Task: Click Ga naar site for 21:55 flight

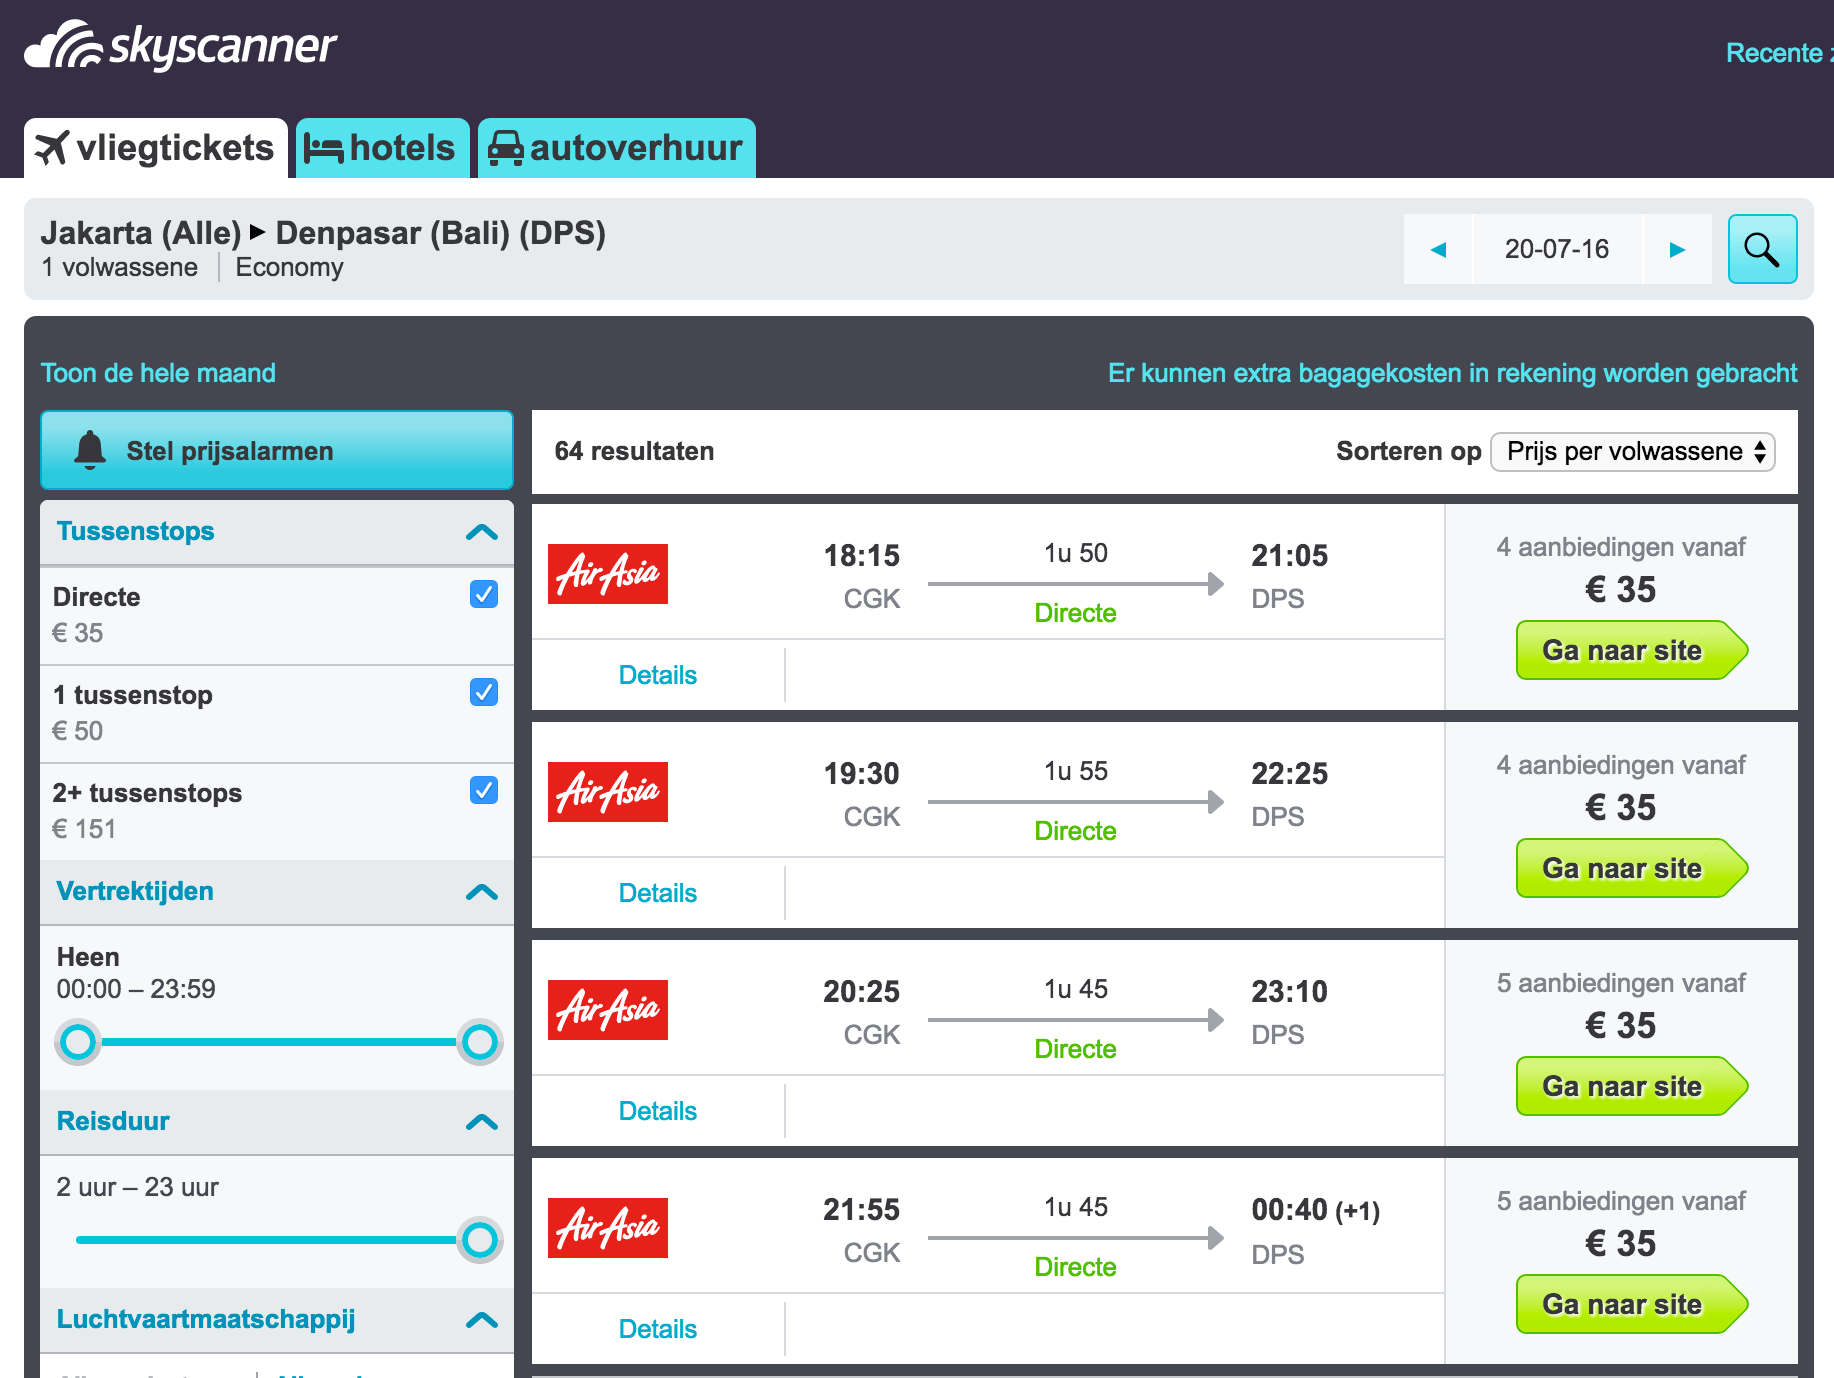Action: pos(1631,1304)
